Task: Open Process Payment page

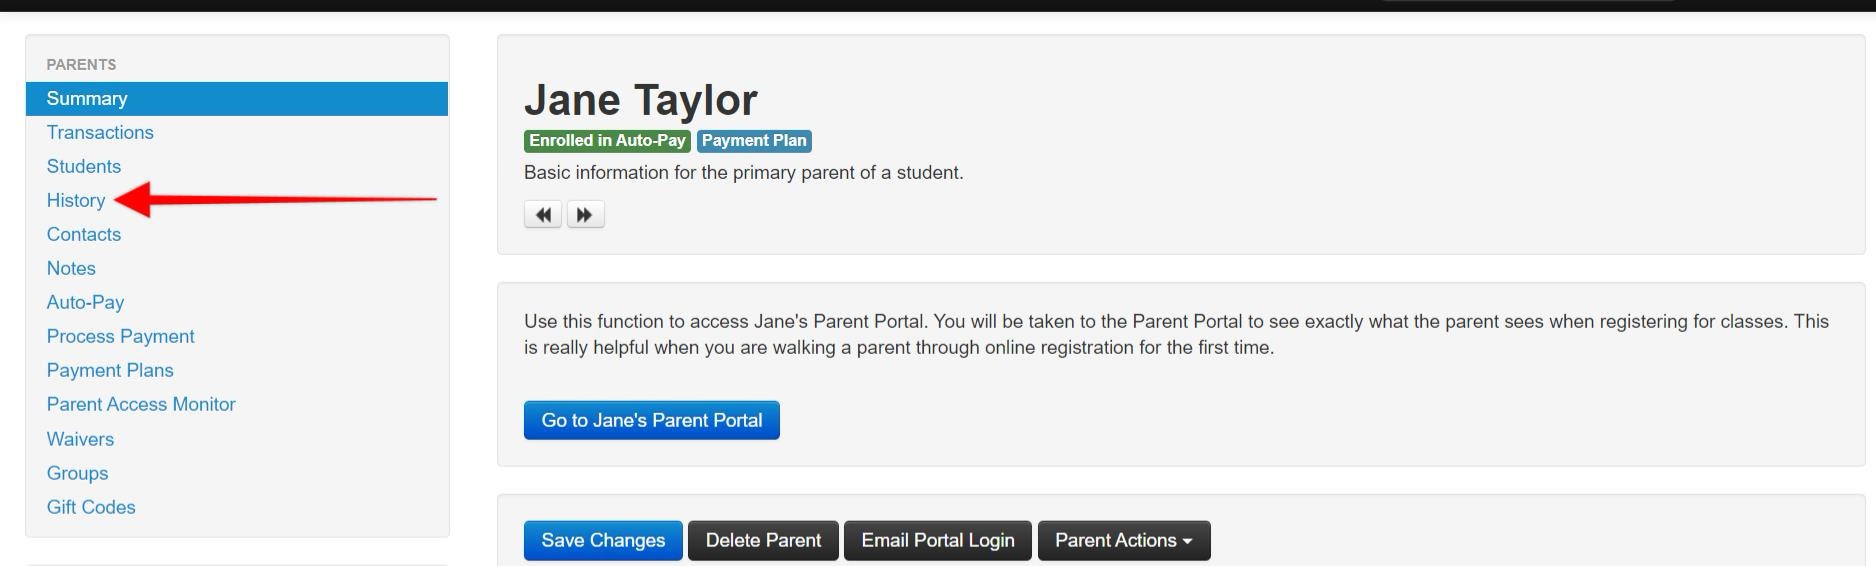Action: click(121, 337)
